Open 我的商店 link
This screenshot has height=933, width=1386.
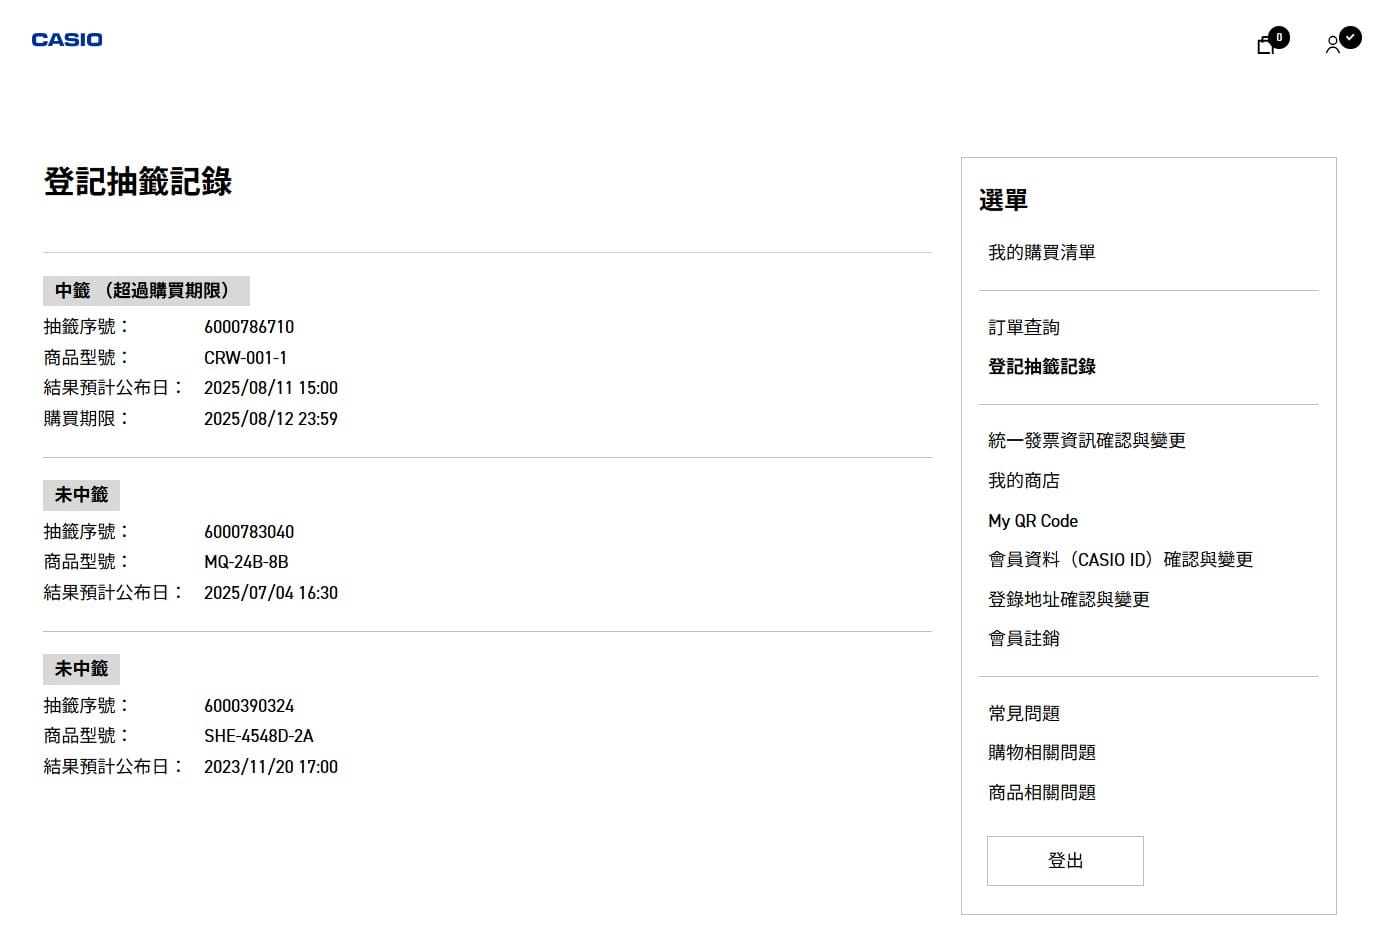pos(1023,481)
